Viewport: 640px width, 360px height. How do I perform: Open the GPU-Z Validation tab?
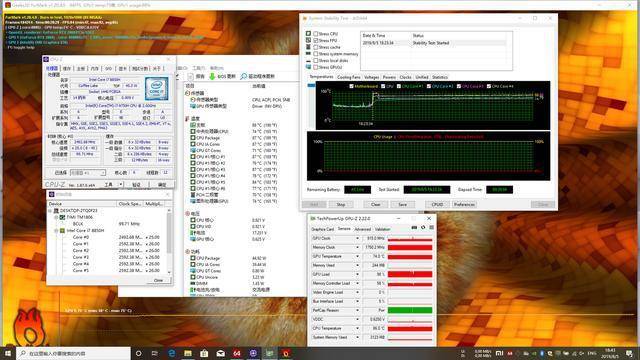point(382,229)
